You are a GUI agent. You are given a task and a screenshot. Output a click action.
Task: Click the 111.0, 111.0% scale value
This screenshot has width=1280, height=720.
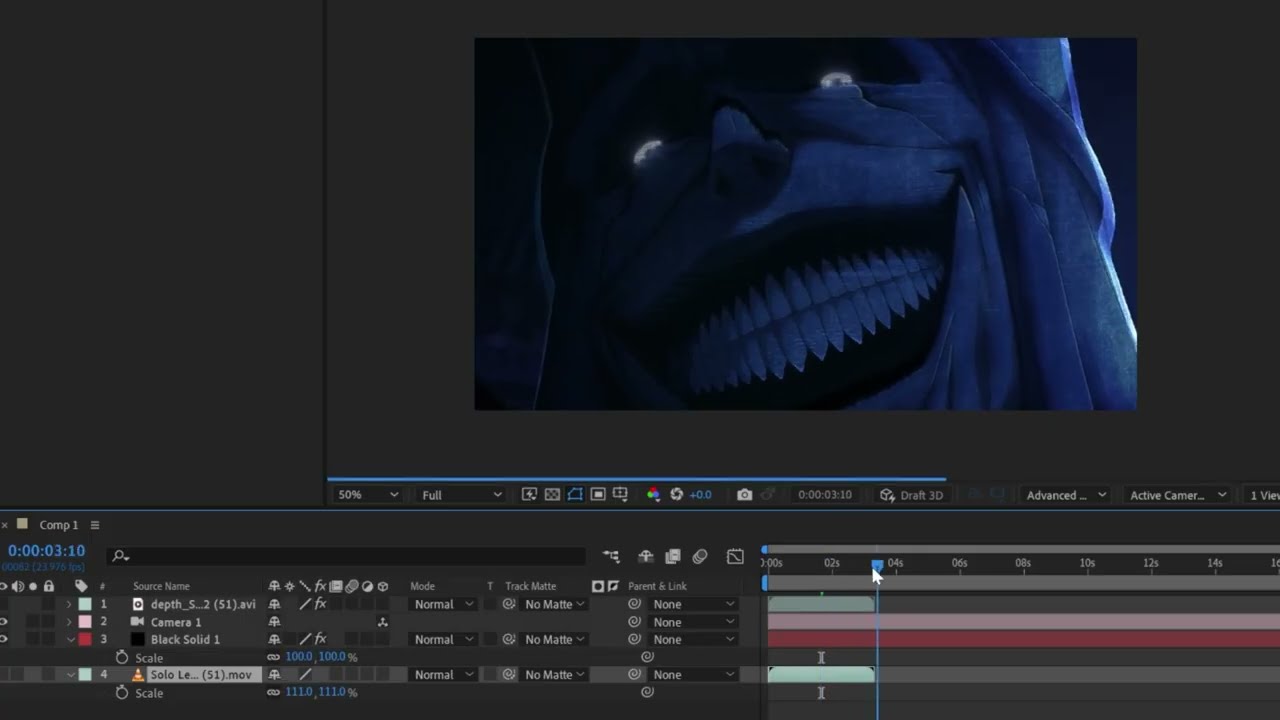(x=321, y=692)
